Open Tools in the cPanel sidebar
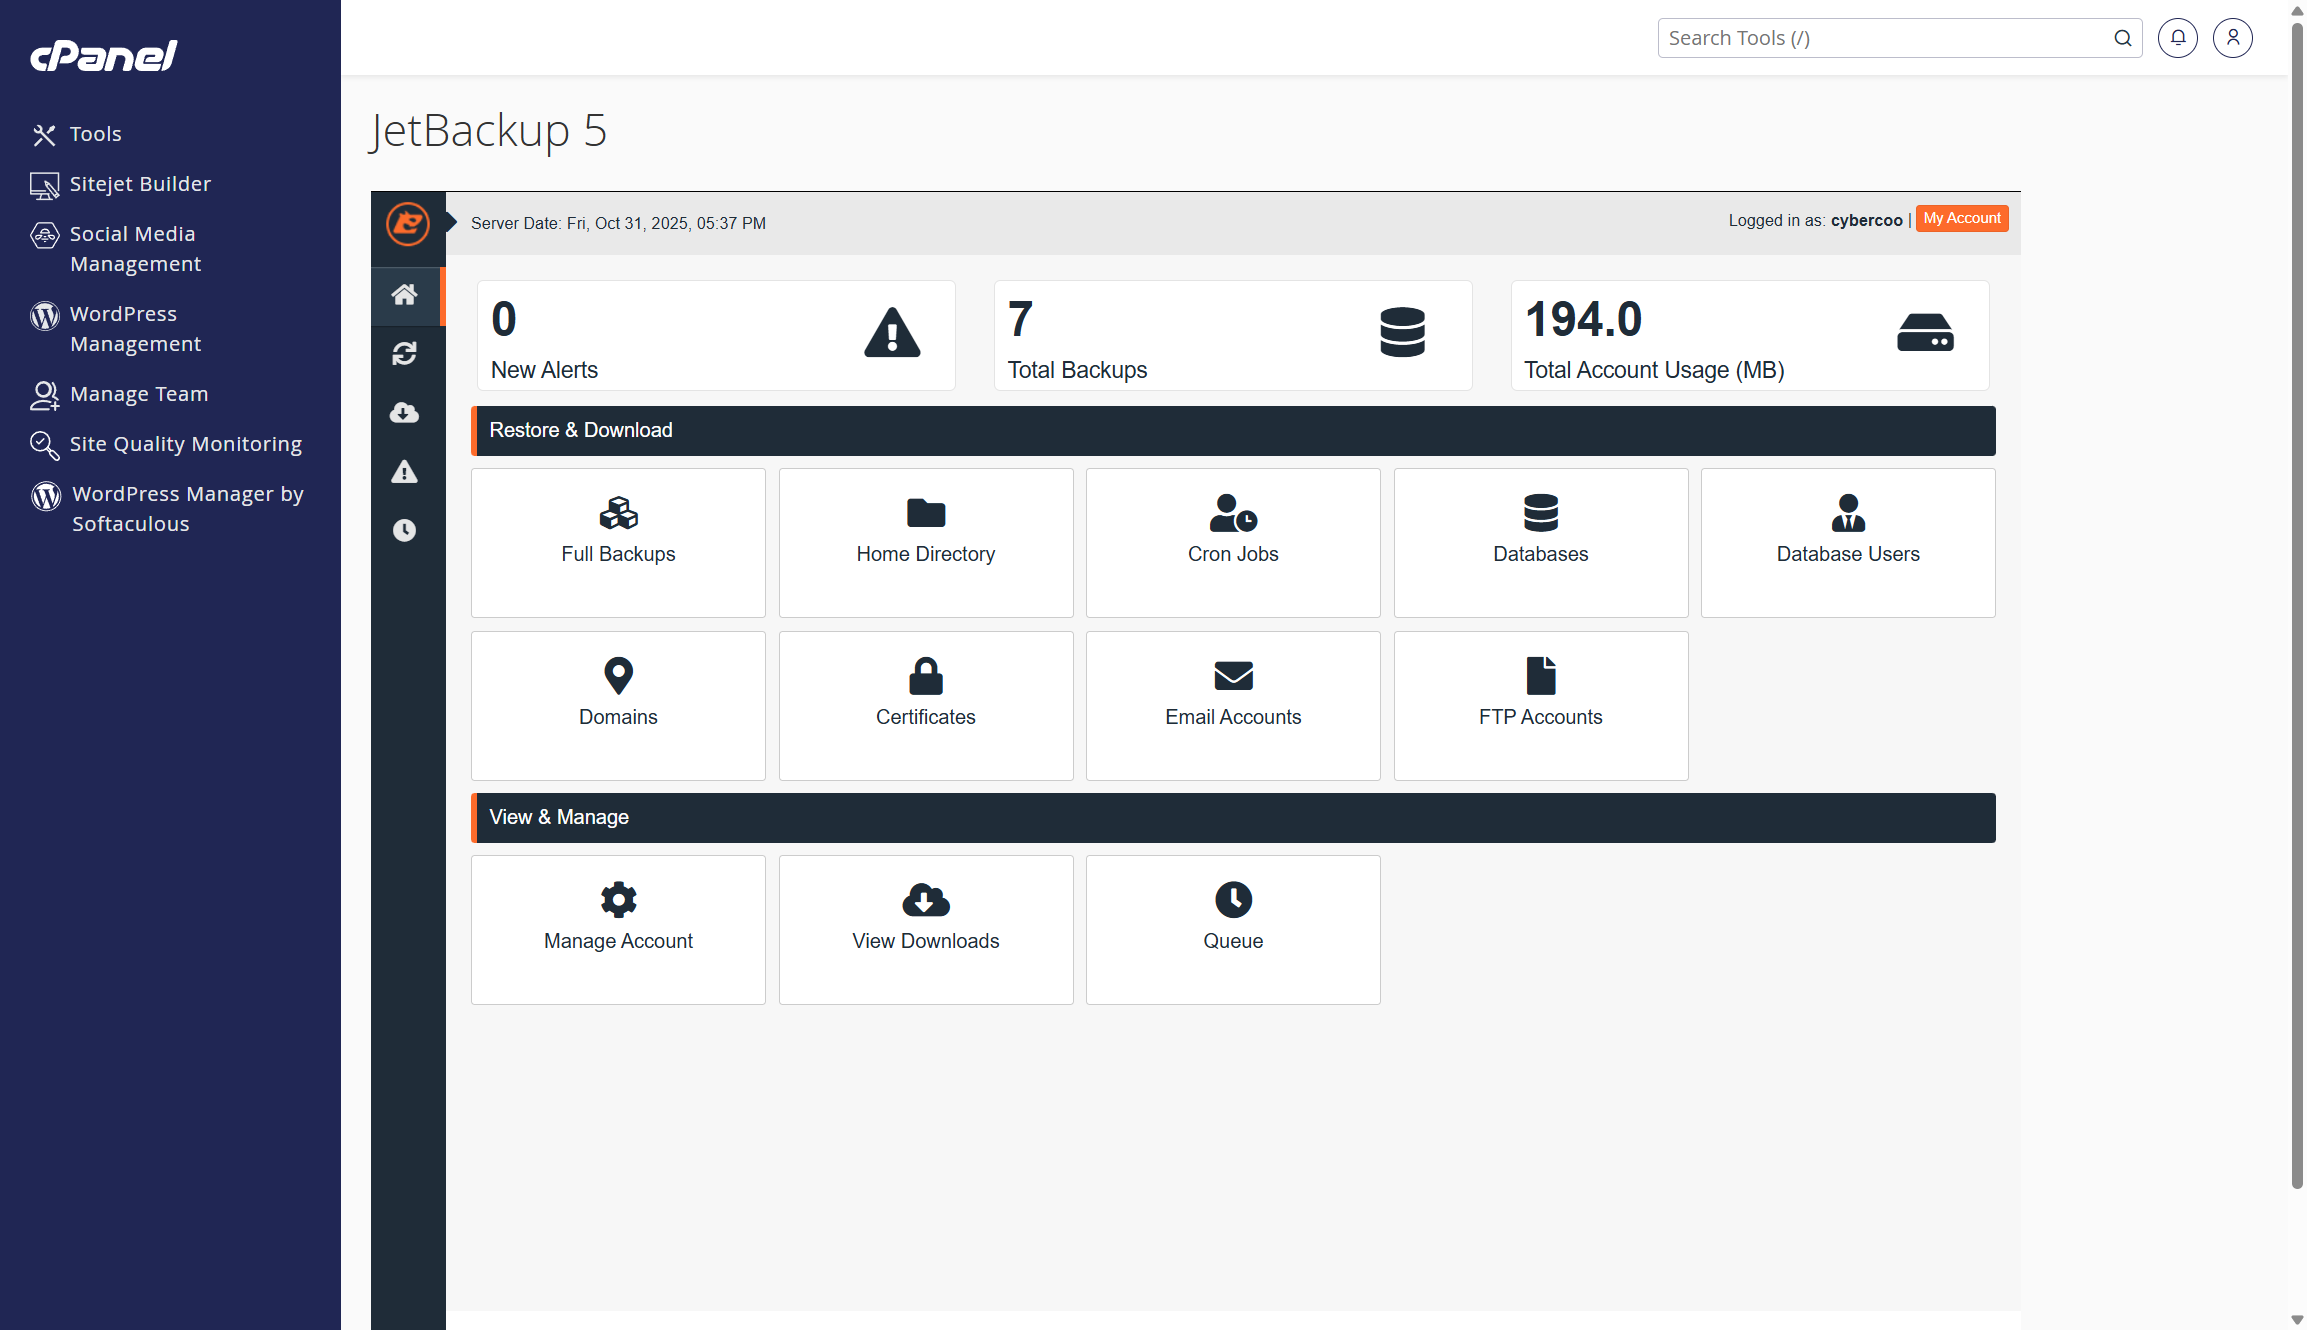Viewport: 2307px width, 1330px height. 95,134
